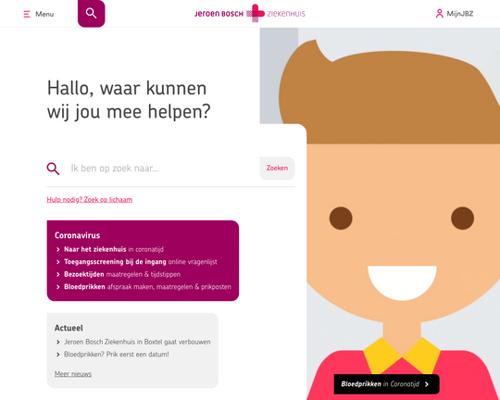The width and height of the screenshot is (500, 400).
Task: Open MijnJBZ in the top navigation
Action: [460, 14]
